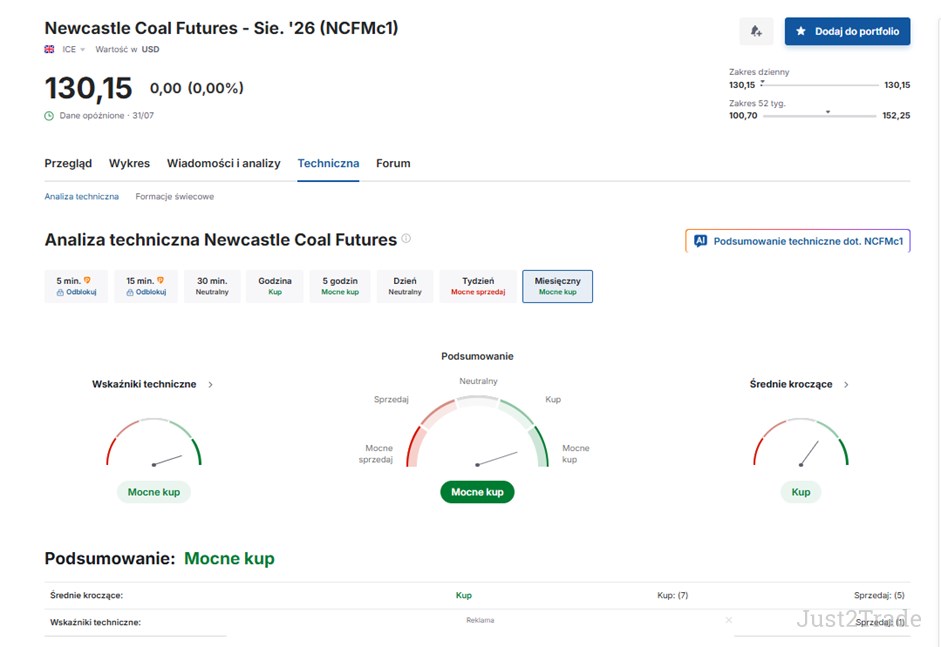The image size is (941, 647).
Task: Click the 52-week high value 152,25
Action: 896,115
